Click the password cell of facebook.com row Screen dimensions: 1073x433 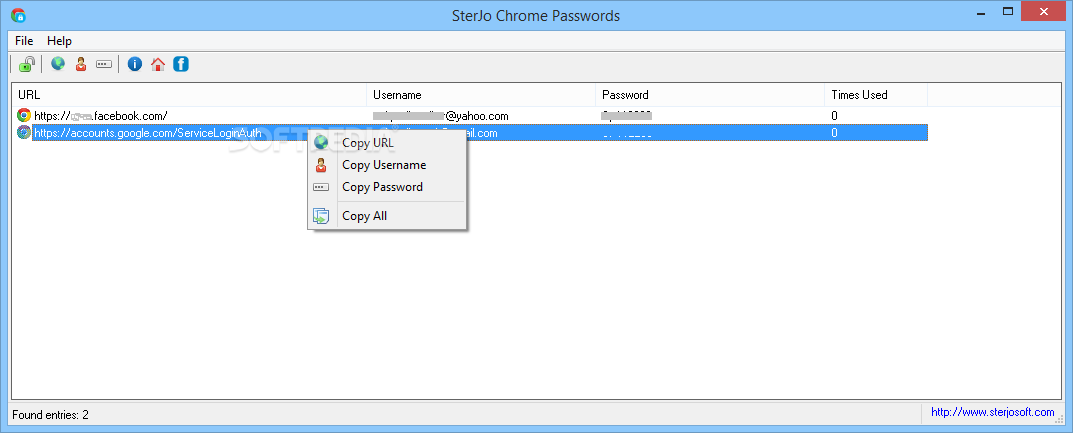627,116
